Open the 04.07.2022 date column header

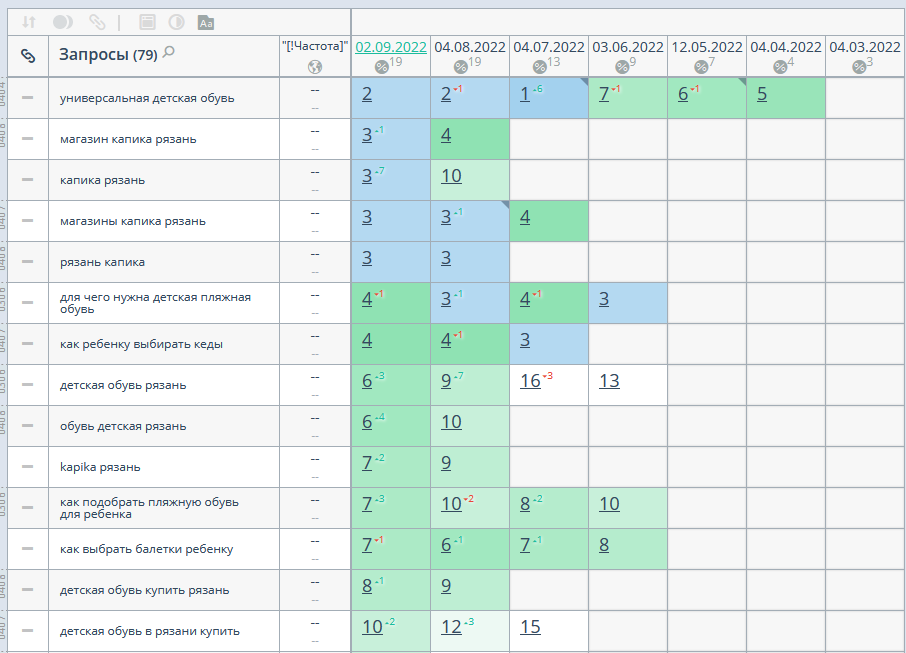(x=549, y=47)
